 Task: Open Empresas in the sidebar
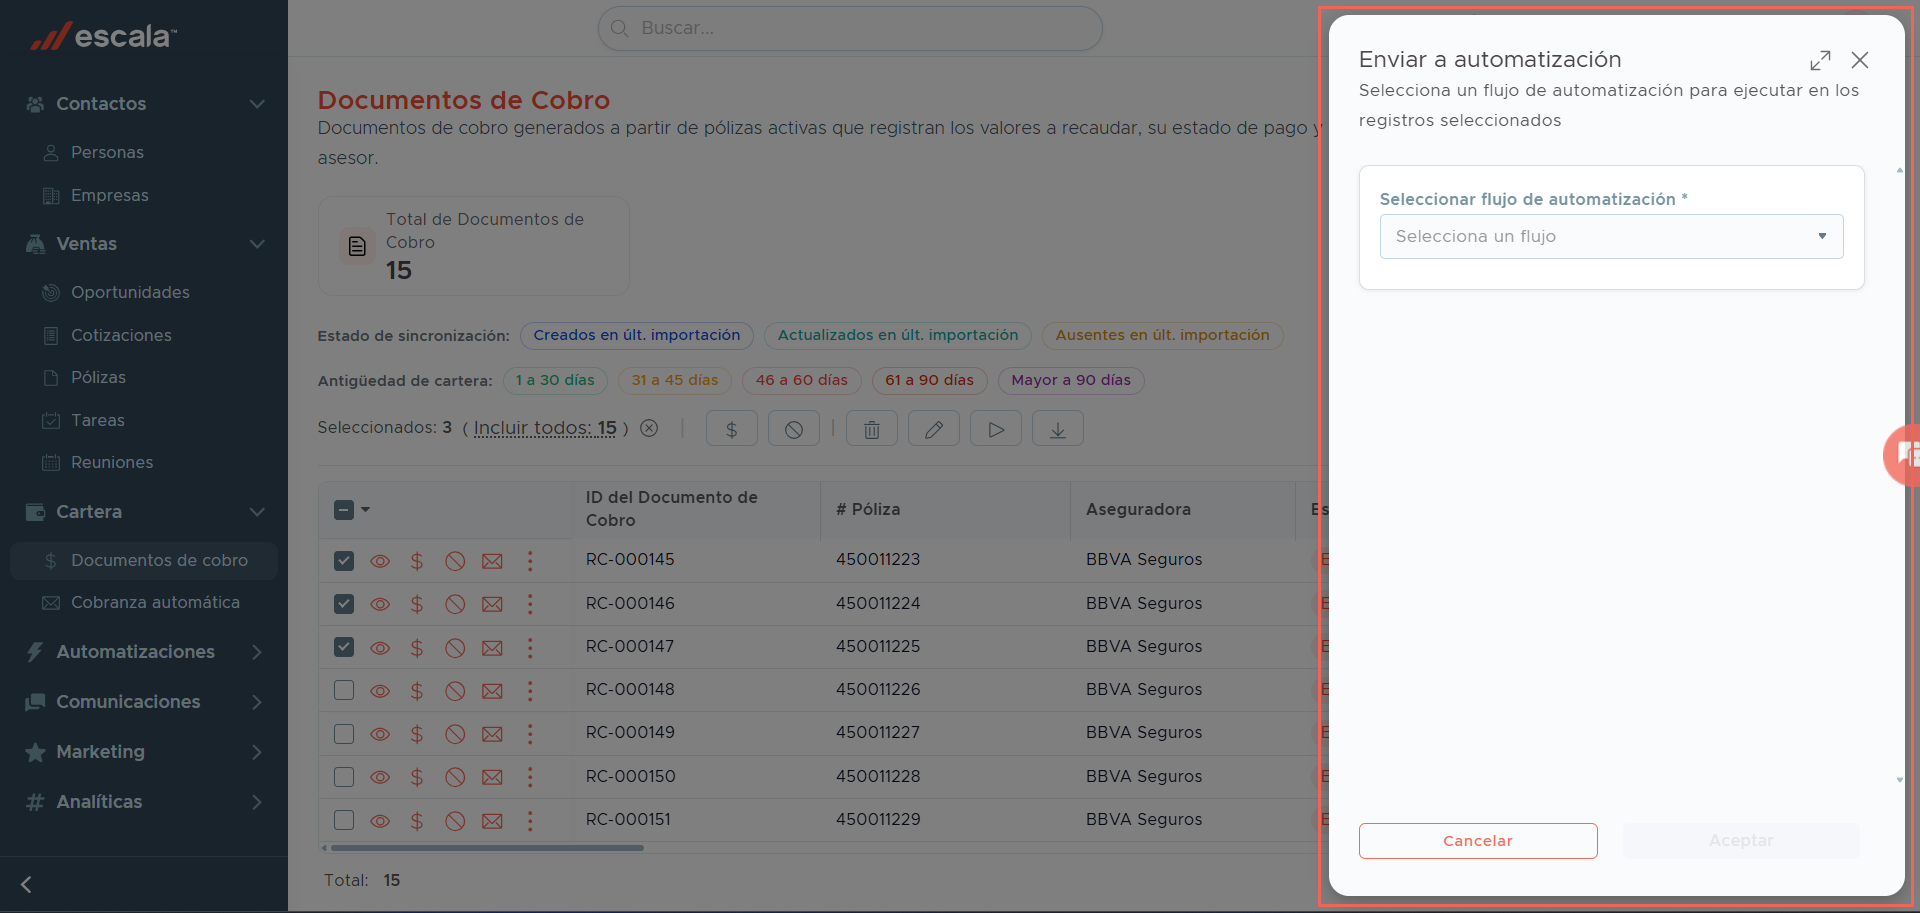point(110,196)
